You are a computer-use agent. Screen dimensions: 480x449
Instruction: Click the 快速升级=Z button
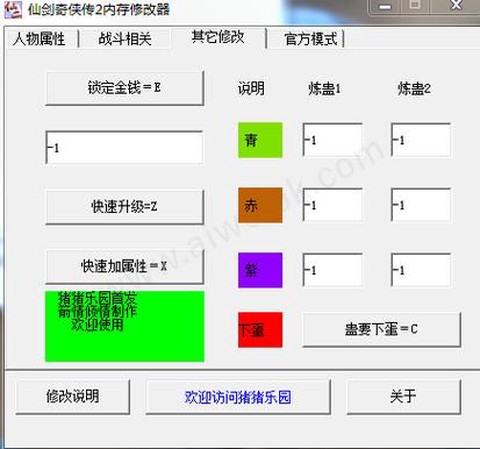(x=125, y=207)
